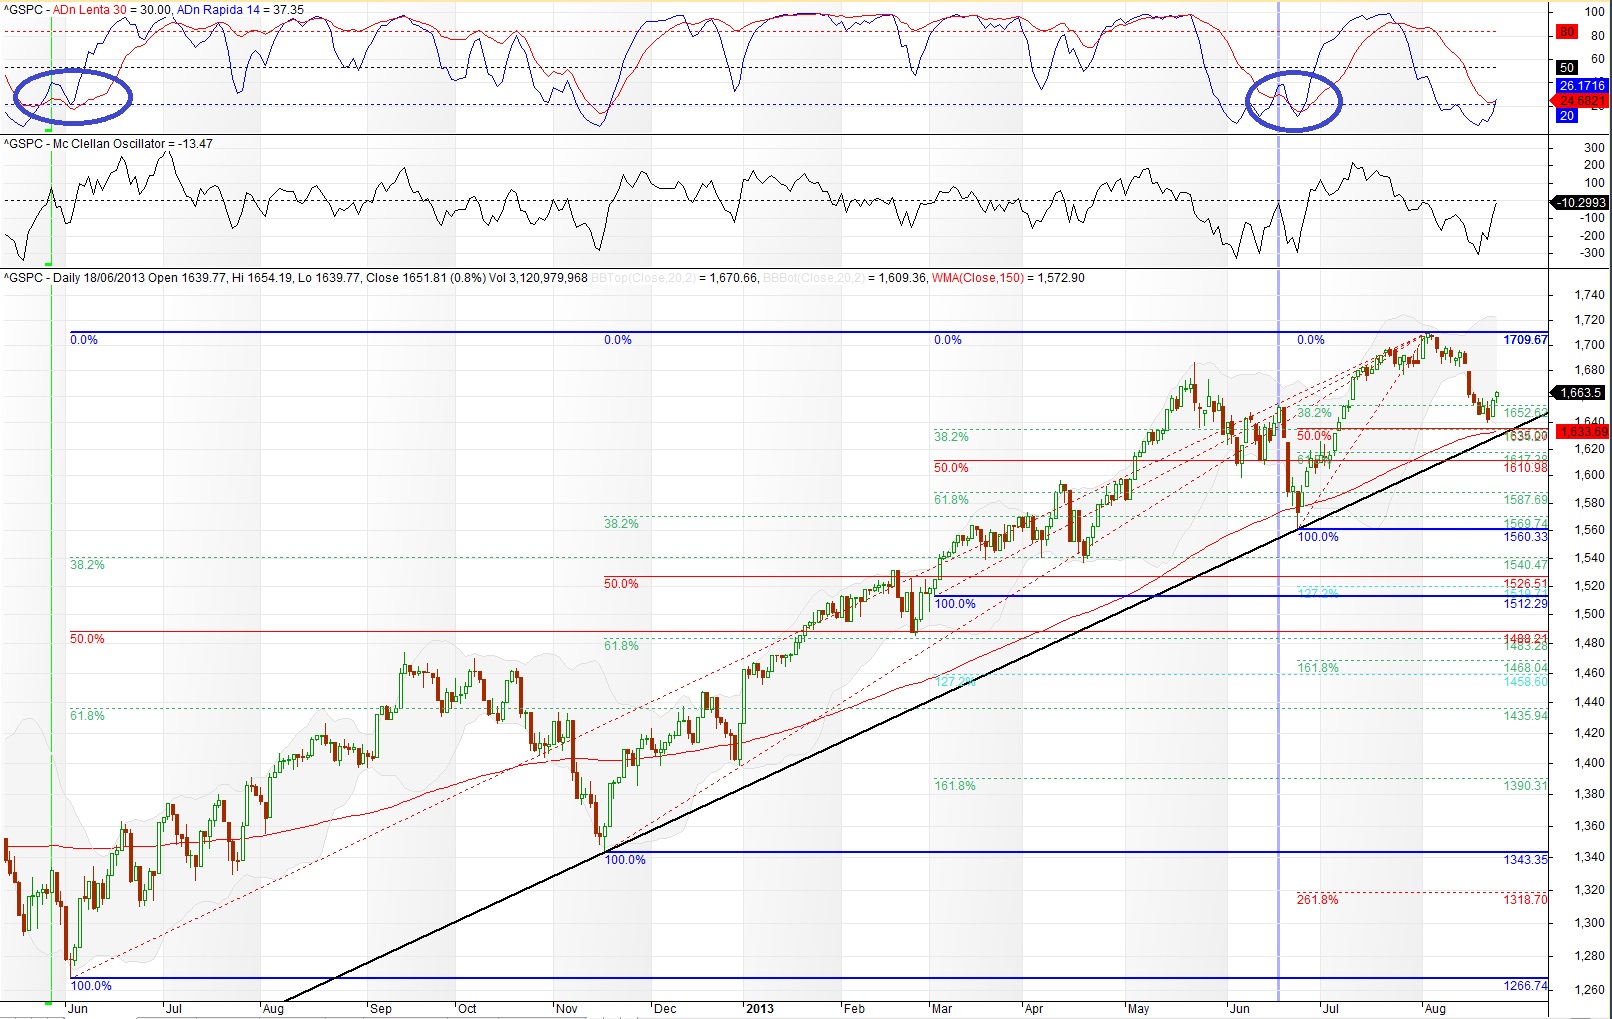Select the blue 20 level marker
Viewport: 1612px width, 1019px height.
click(1567, 116)
